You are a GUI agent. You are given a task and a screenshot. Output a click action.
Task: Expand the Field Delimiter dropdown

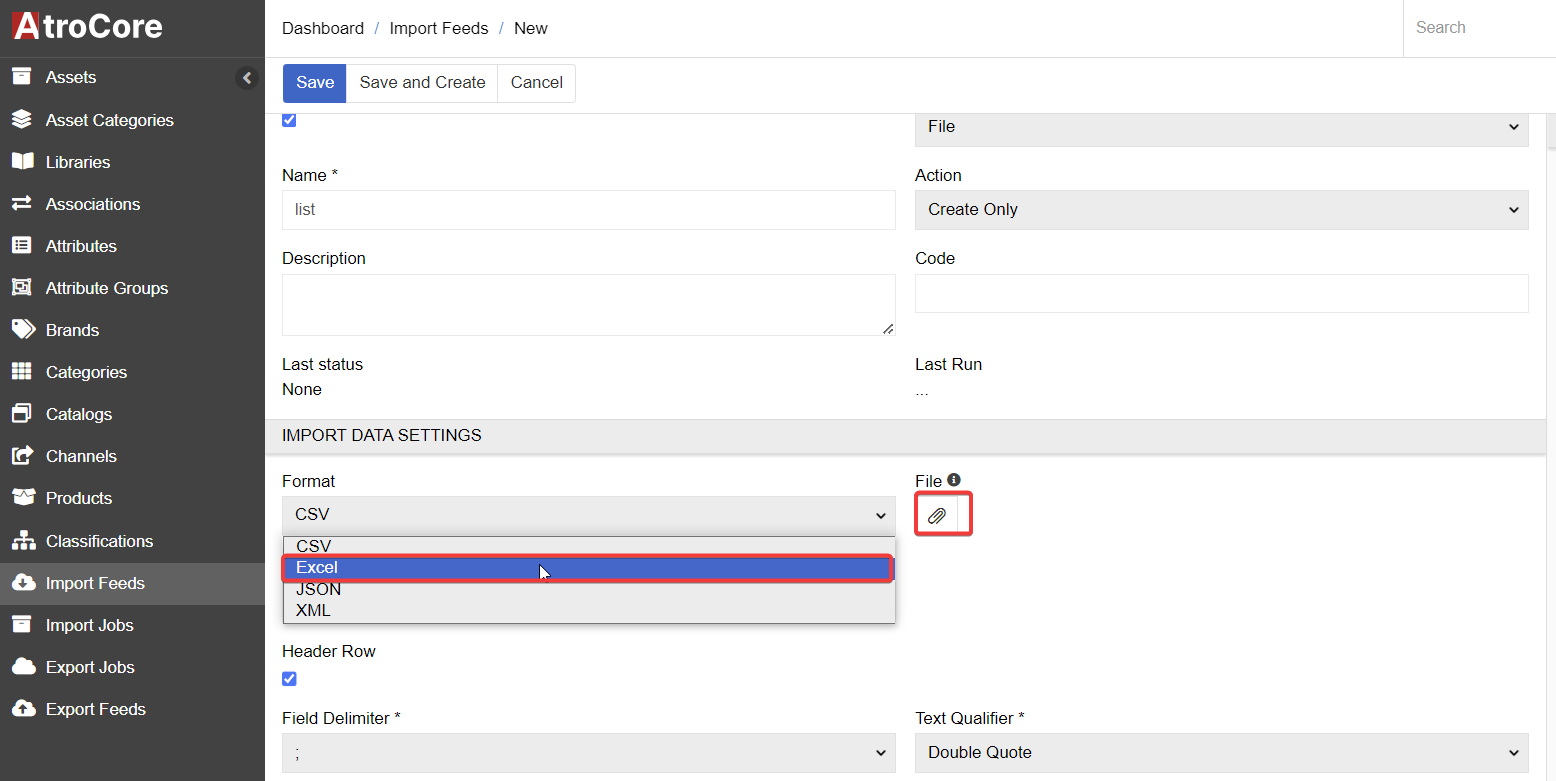588,753
